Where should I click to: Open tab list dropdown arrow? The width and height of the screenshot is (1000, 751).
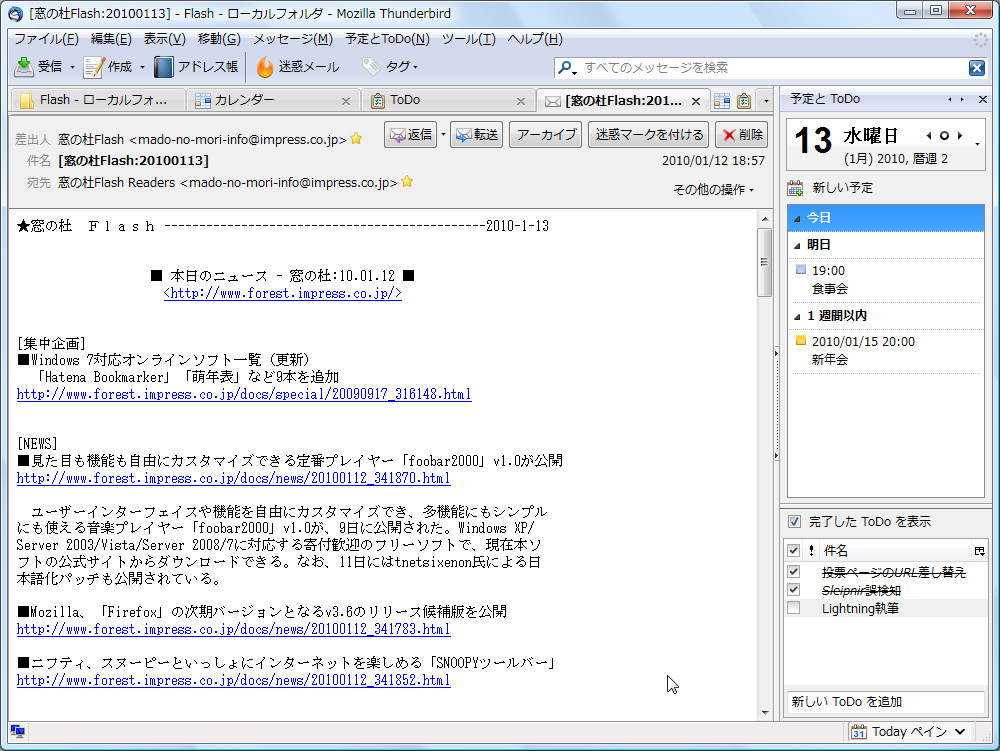click(x=766, y=101)
